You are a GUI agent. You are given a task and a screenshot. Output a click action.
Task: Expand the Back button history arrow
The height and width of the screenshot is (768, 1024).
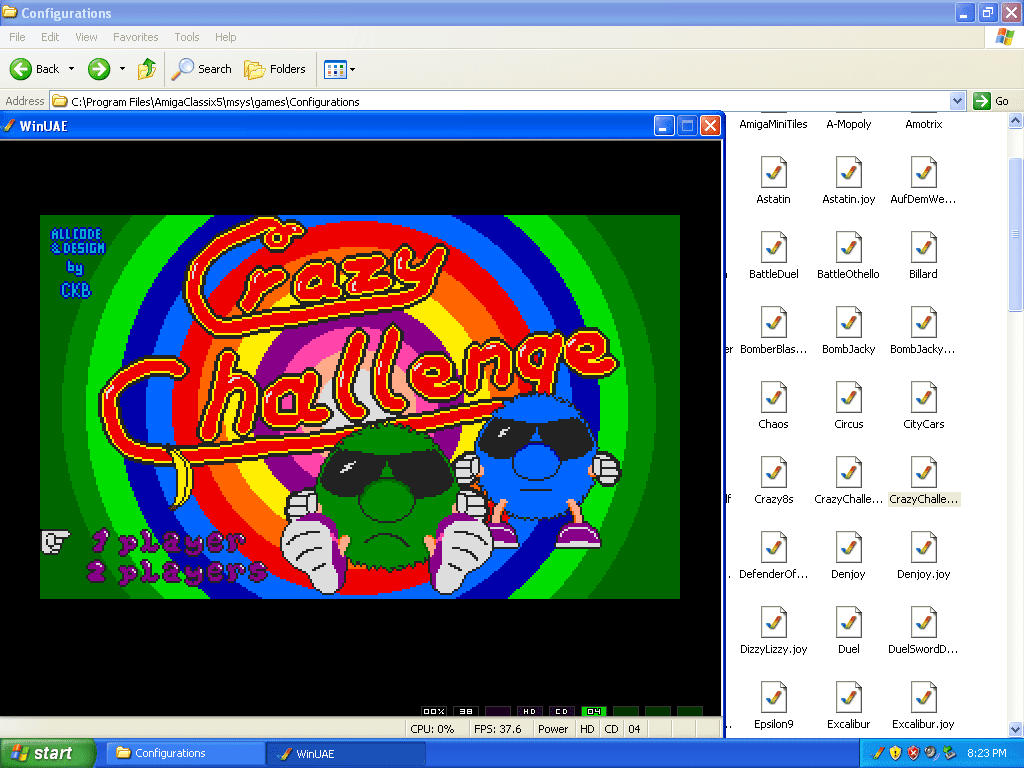click(x=70, y=69)
